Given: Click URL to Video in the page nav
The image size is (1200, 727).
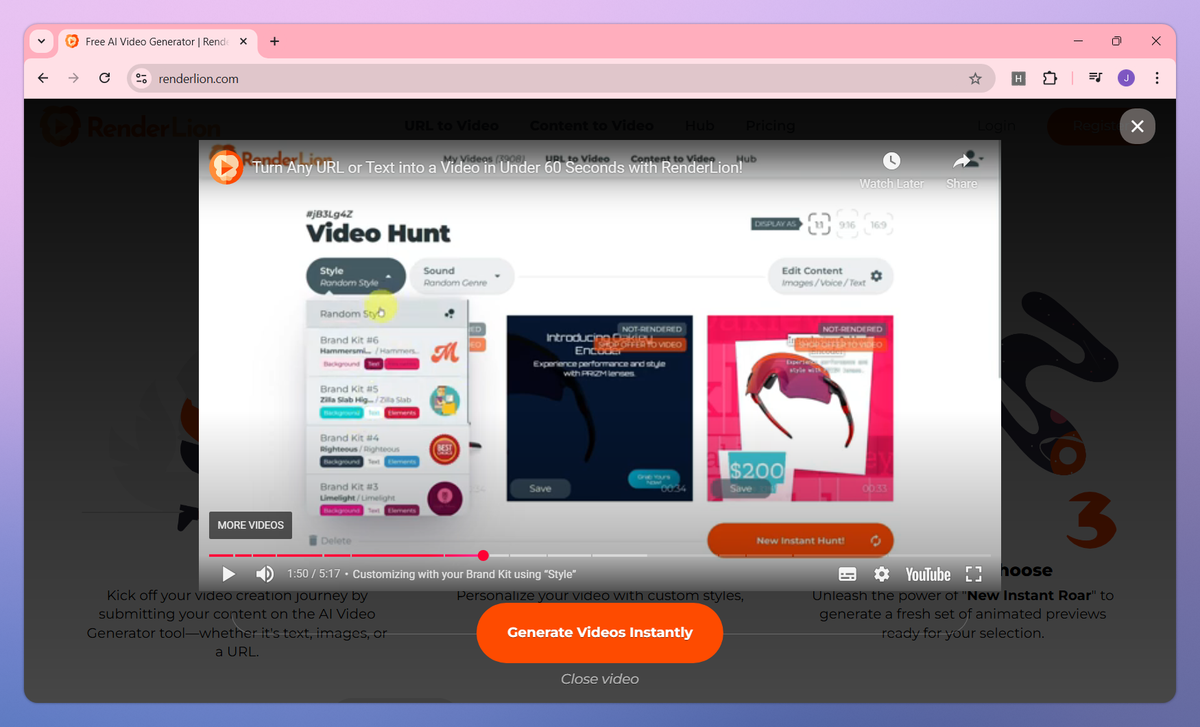Looking at the screenshot, I should 451,126.
